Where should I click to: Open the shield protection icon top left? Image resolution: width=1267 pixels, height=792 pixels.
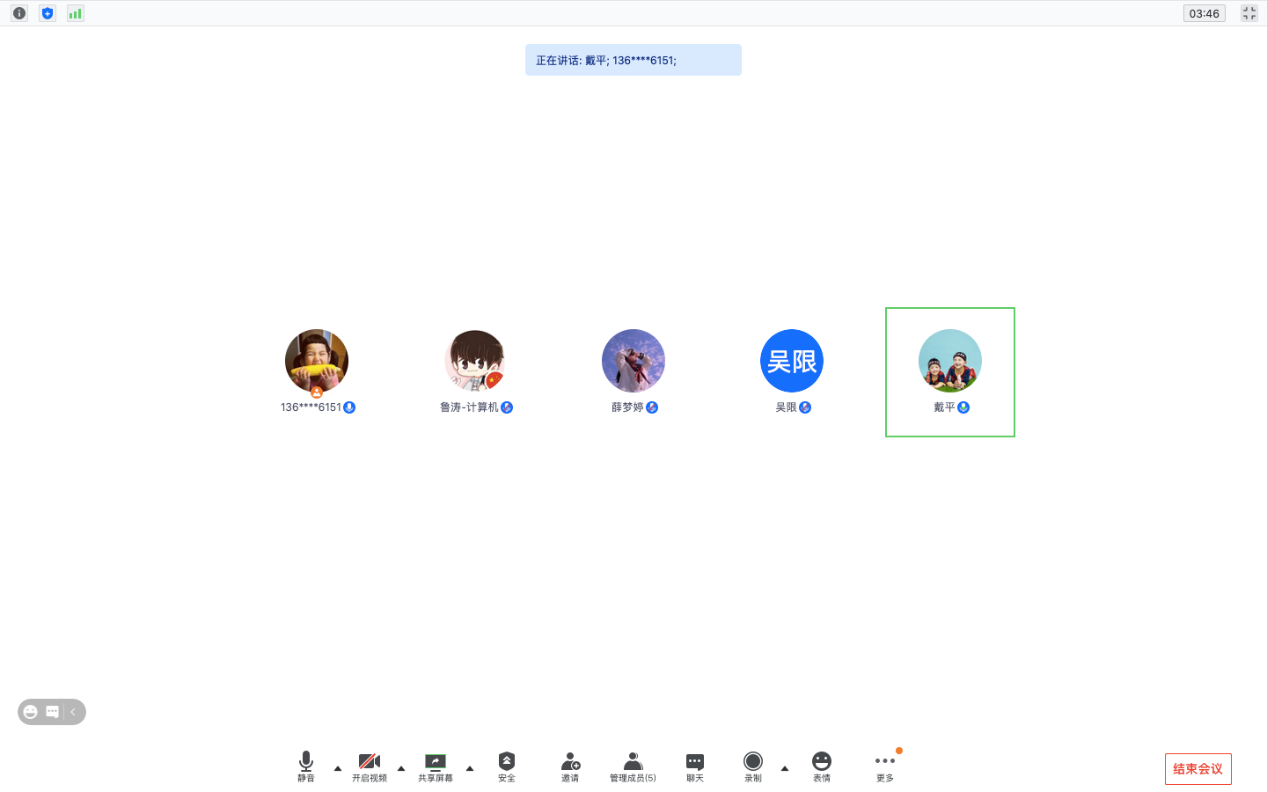(x=47, y=13)
